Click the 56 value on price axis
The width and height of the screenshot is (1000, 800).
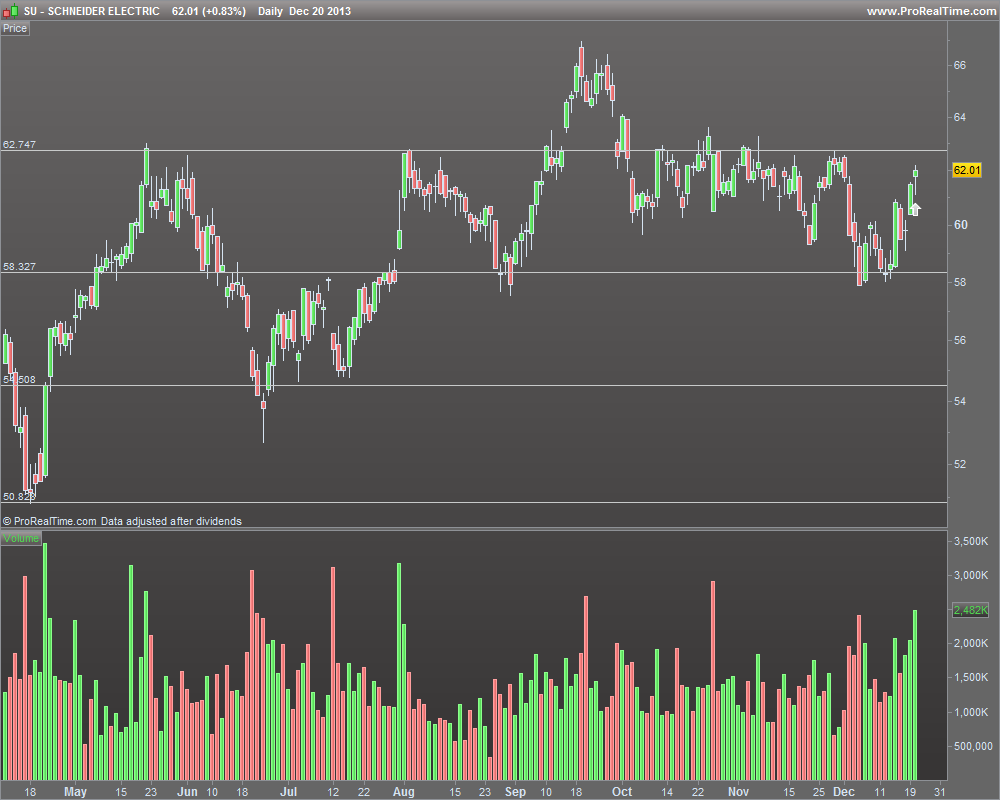coord(960,340)
